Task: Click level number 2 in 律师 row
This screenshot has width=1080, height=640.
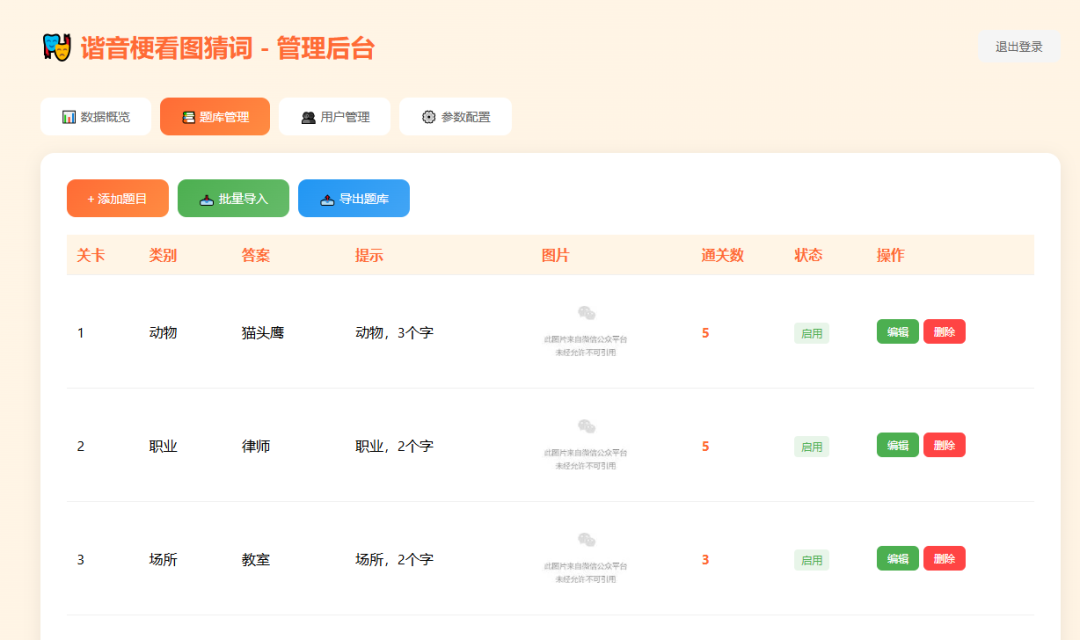Action: [x=81, y=446]
